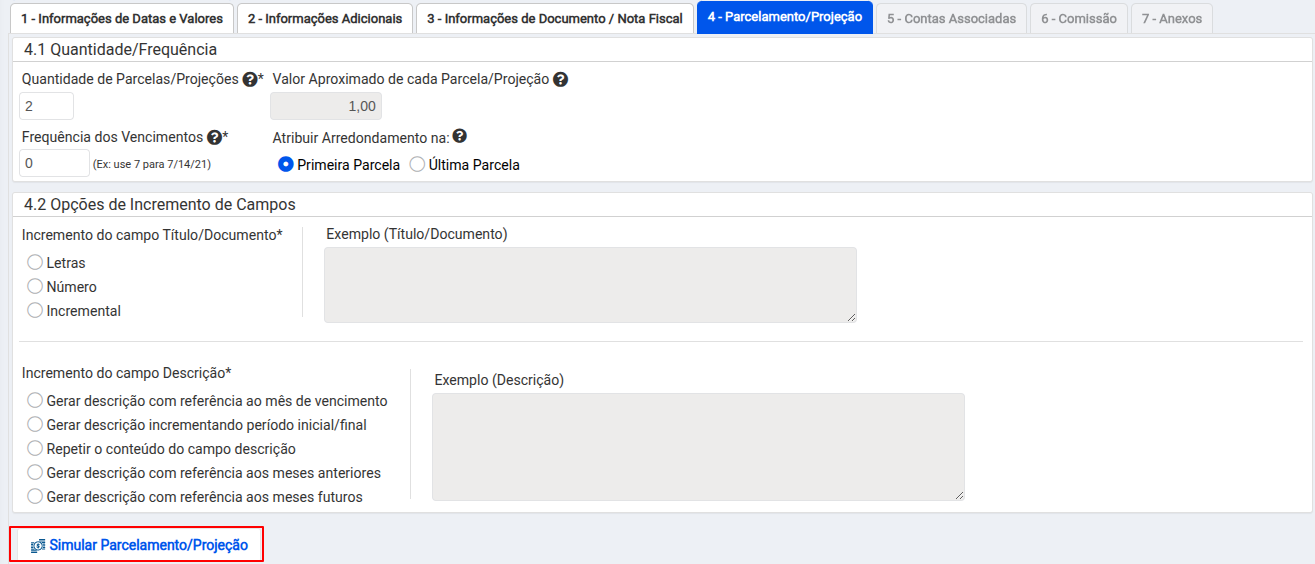Screen dimensions: 1315x564
Task: Choose Letras increment for Título/Documento
Action: tap(35, 263)
